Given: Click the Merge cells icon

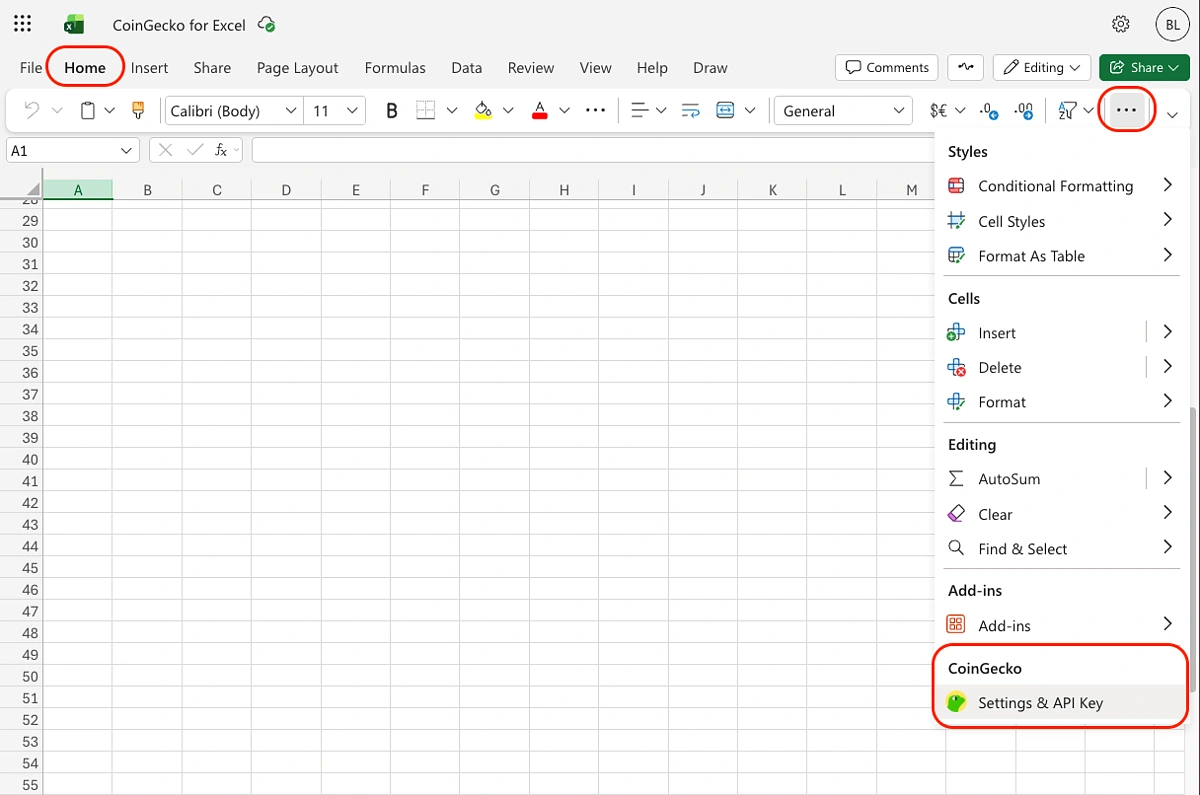Looking at the screenshot, I should [x=726, y=110].
